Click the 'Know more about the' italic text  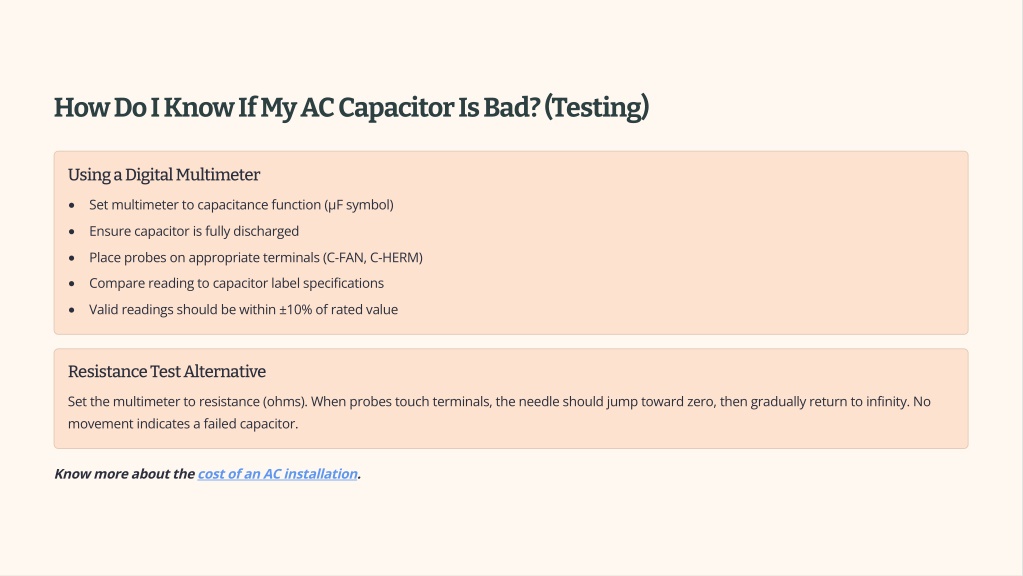125,474
